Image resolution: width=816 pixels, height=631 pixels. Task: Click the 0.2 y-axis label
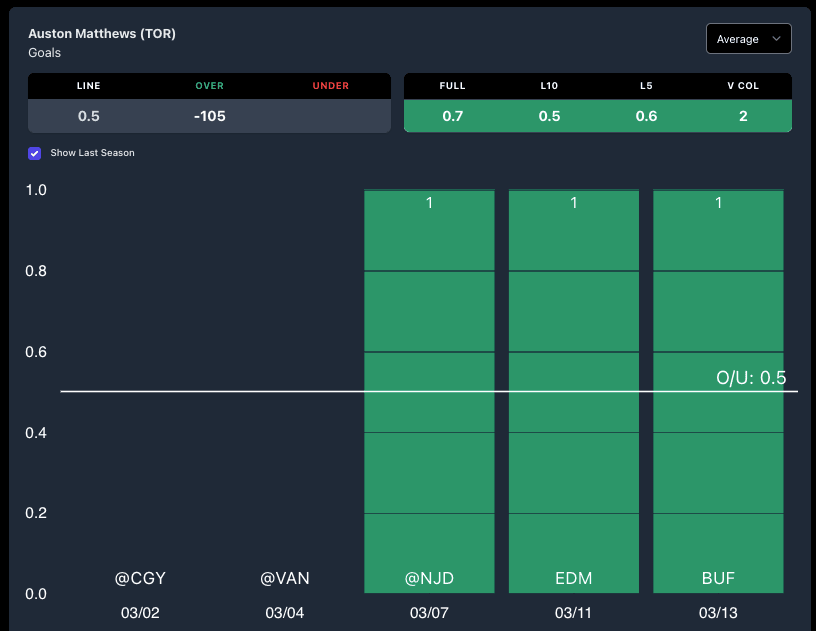[36, 513]
